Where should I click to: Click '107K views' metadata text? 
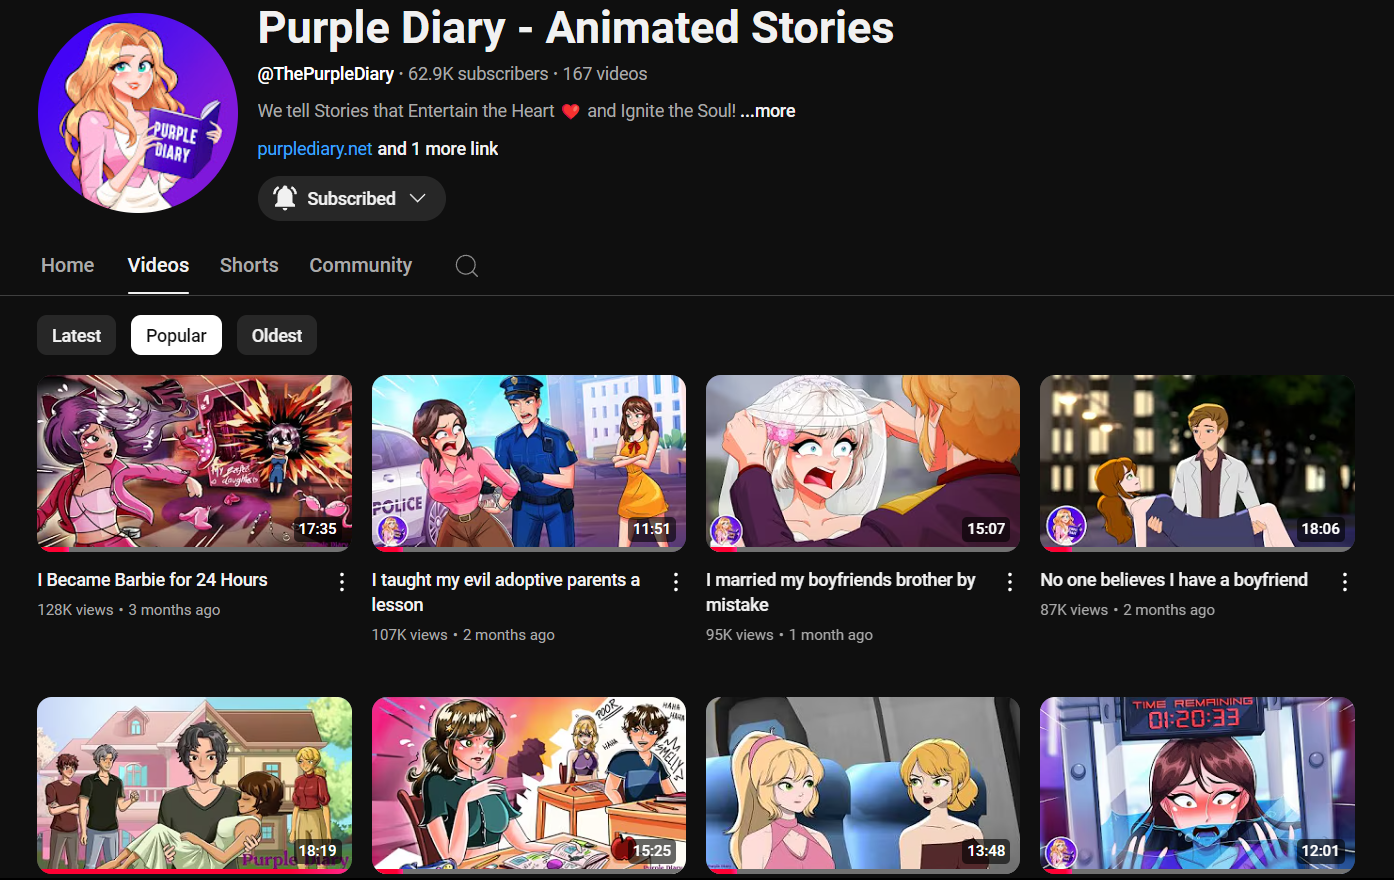coord(409,635)
